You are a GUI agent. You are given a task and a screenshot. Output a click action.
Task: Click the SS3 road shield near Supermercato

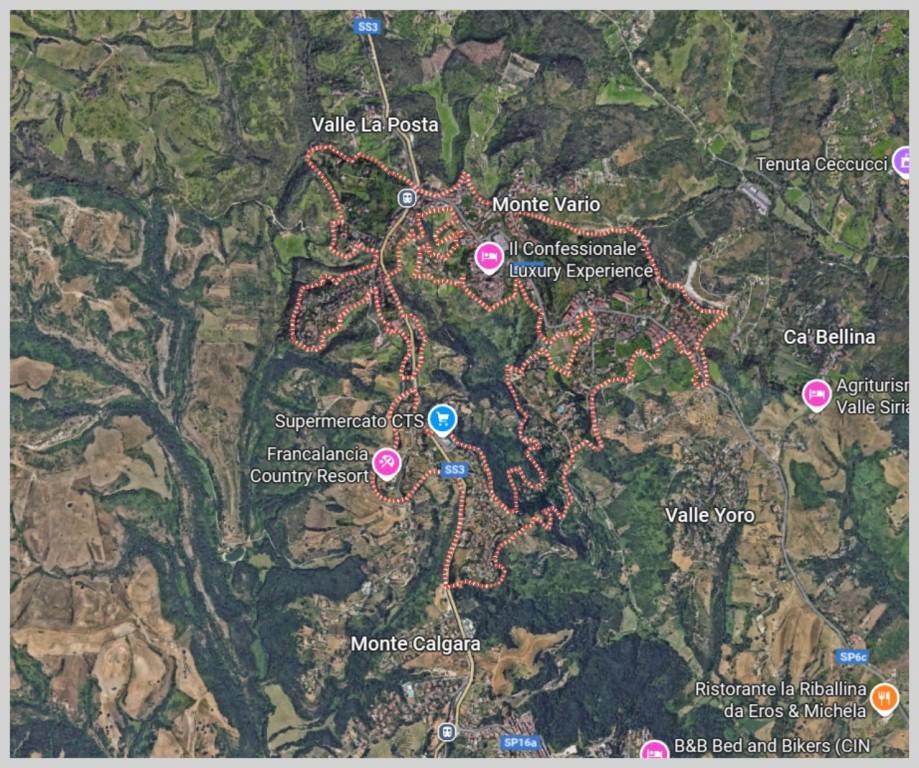(x=454, y=470)
